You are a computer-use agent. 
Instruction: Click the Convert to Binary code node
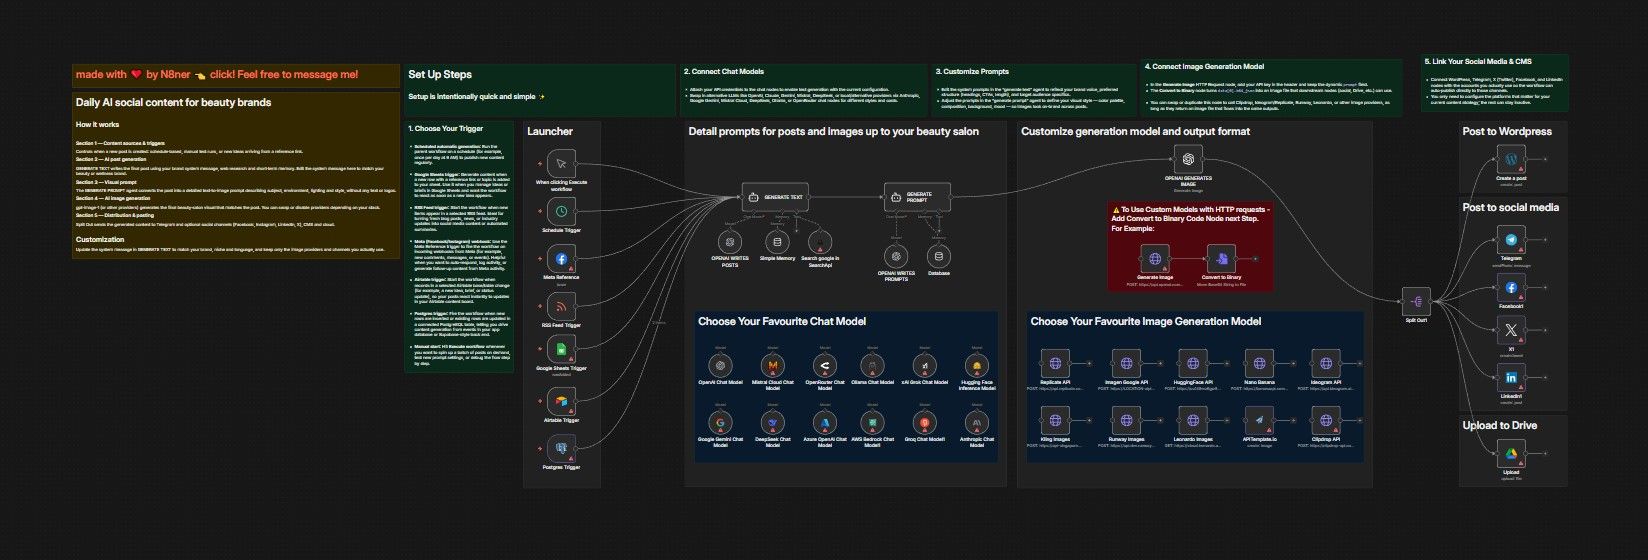[1220, 259]
